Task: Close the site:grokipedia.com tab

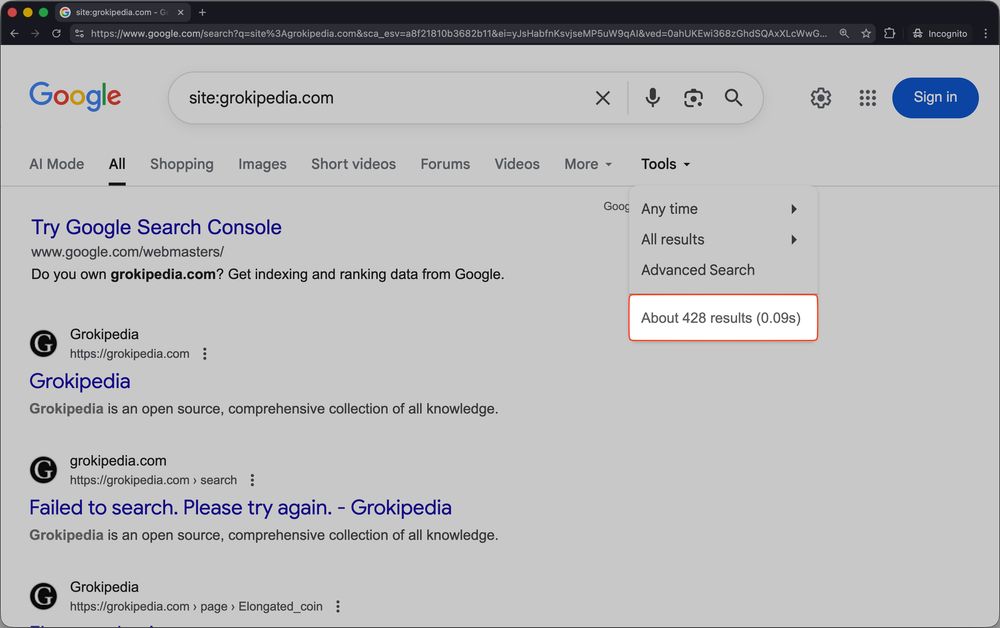Action: tap(180, 12)
